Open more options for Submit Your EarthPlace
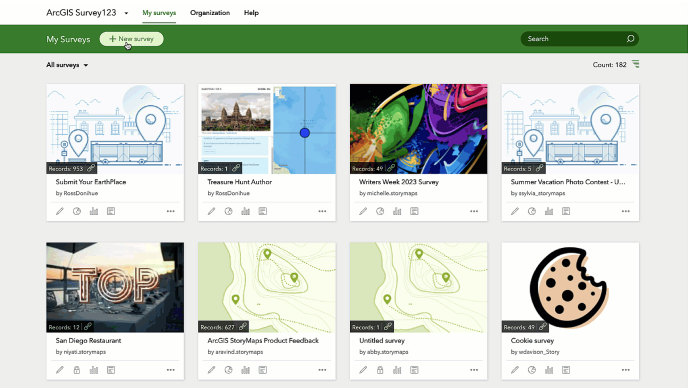 [171, 211]
